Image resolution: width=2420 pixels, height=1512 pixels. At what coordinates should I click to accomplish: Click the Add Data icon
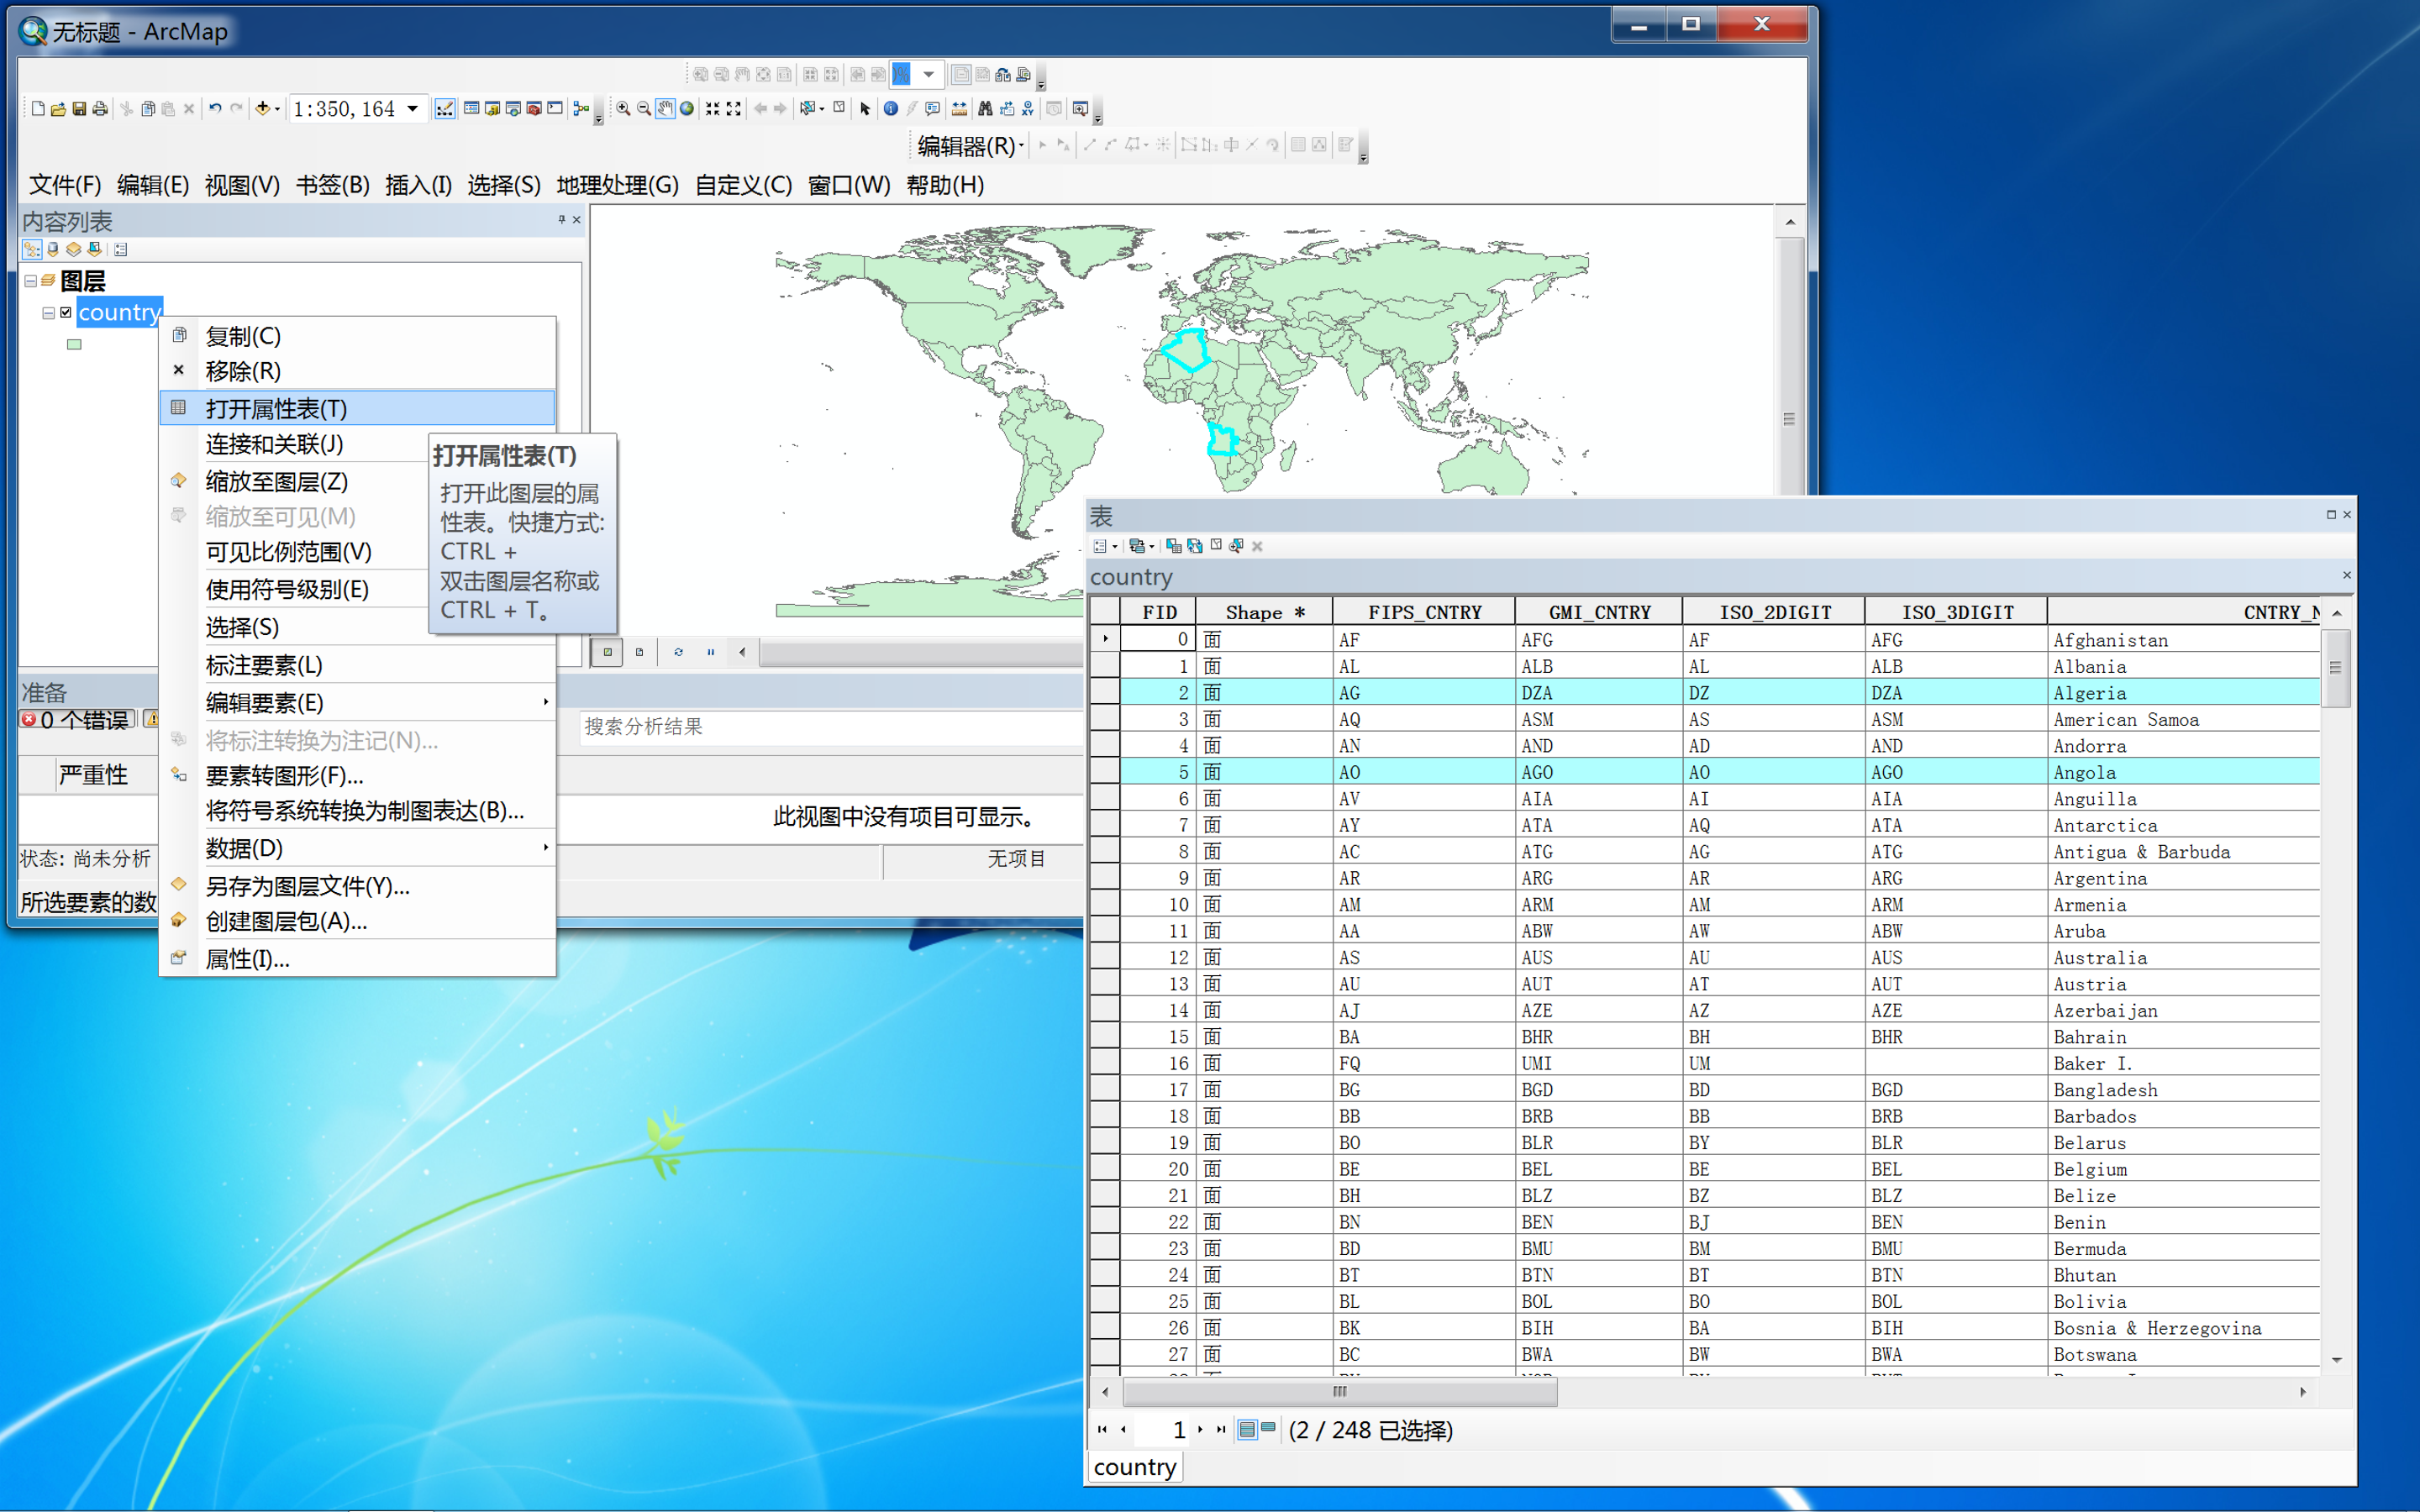click(x=263, y=109)
